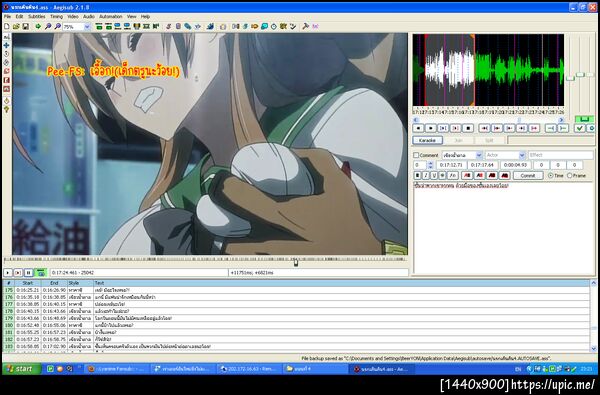The image size is (600, 395).
Task: Switch to the 202.172.16.63 Remote taskbar window
Action: tap(249, 369)
